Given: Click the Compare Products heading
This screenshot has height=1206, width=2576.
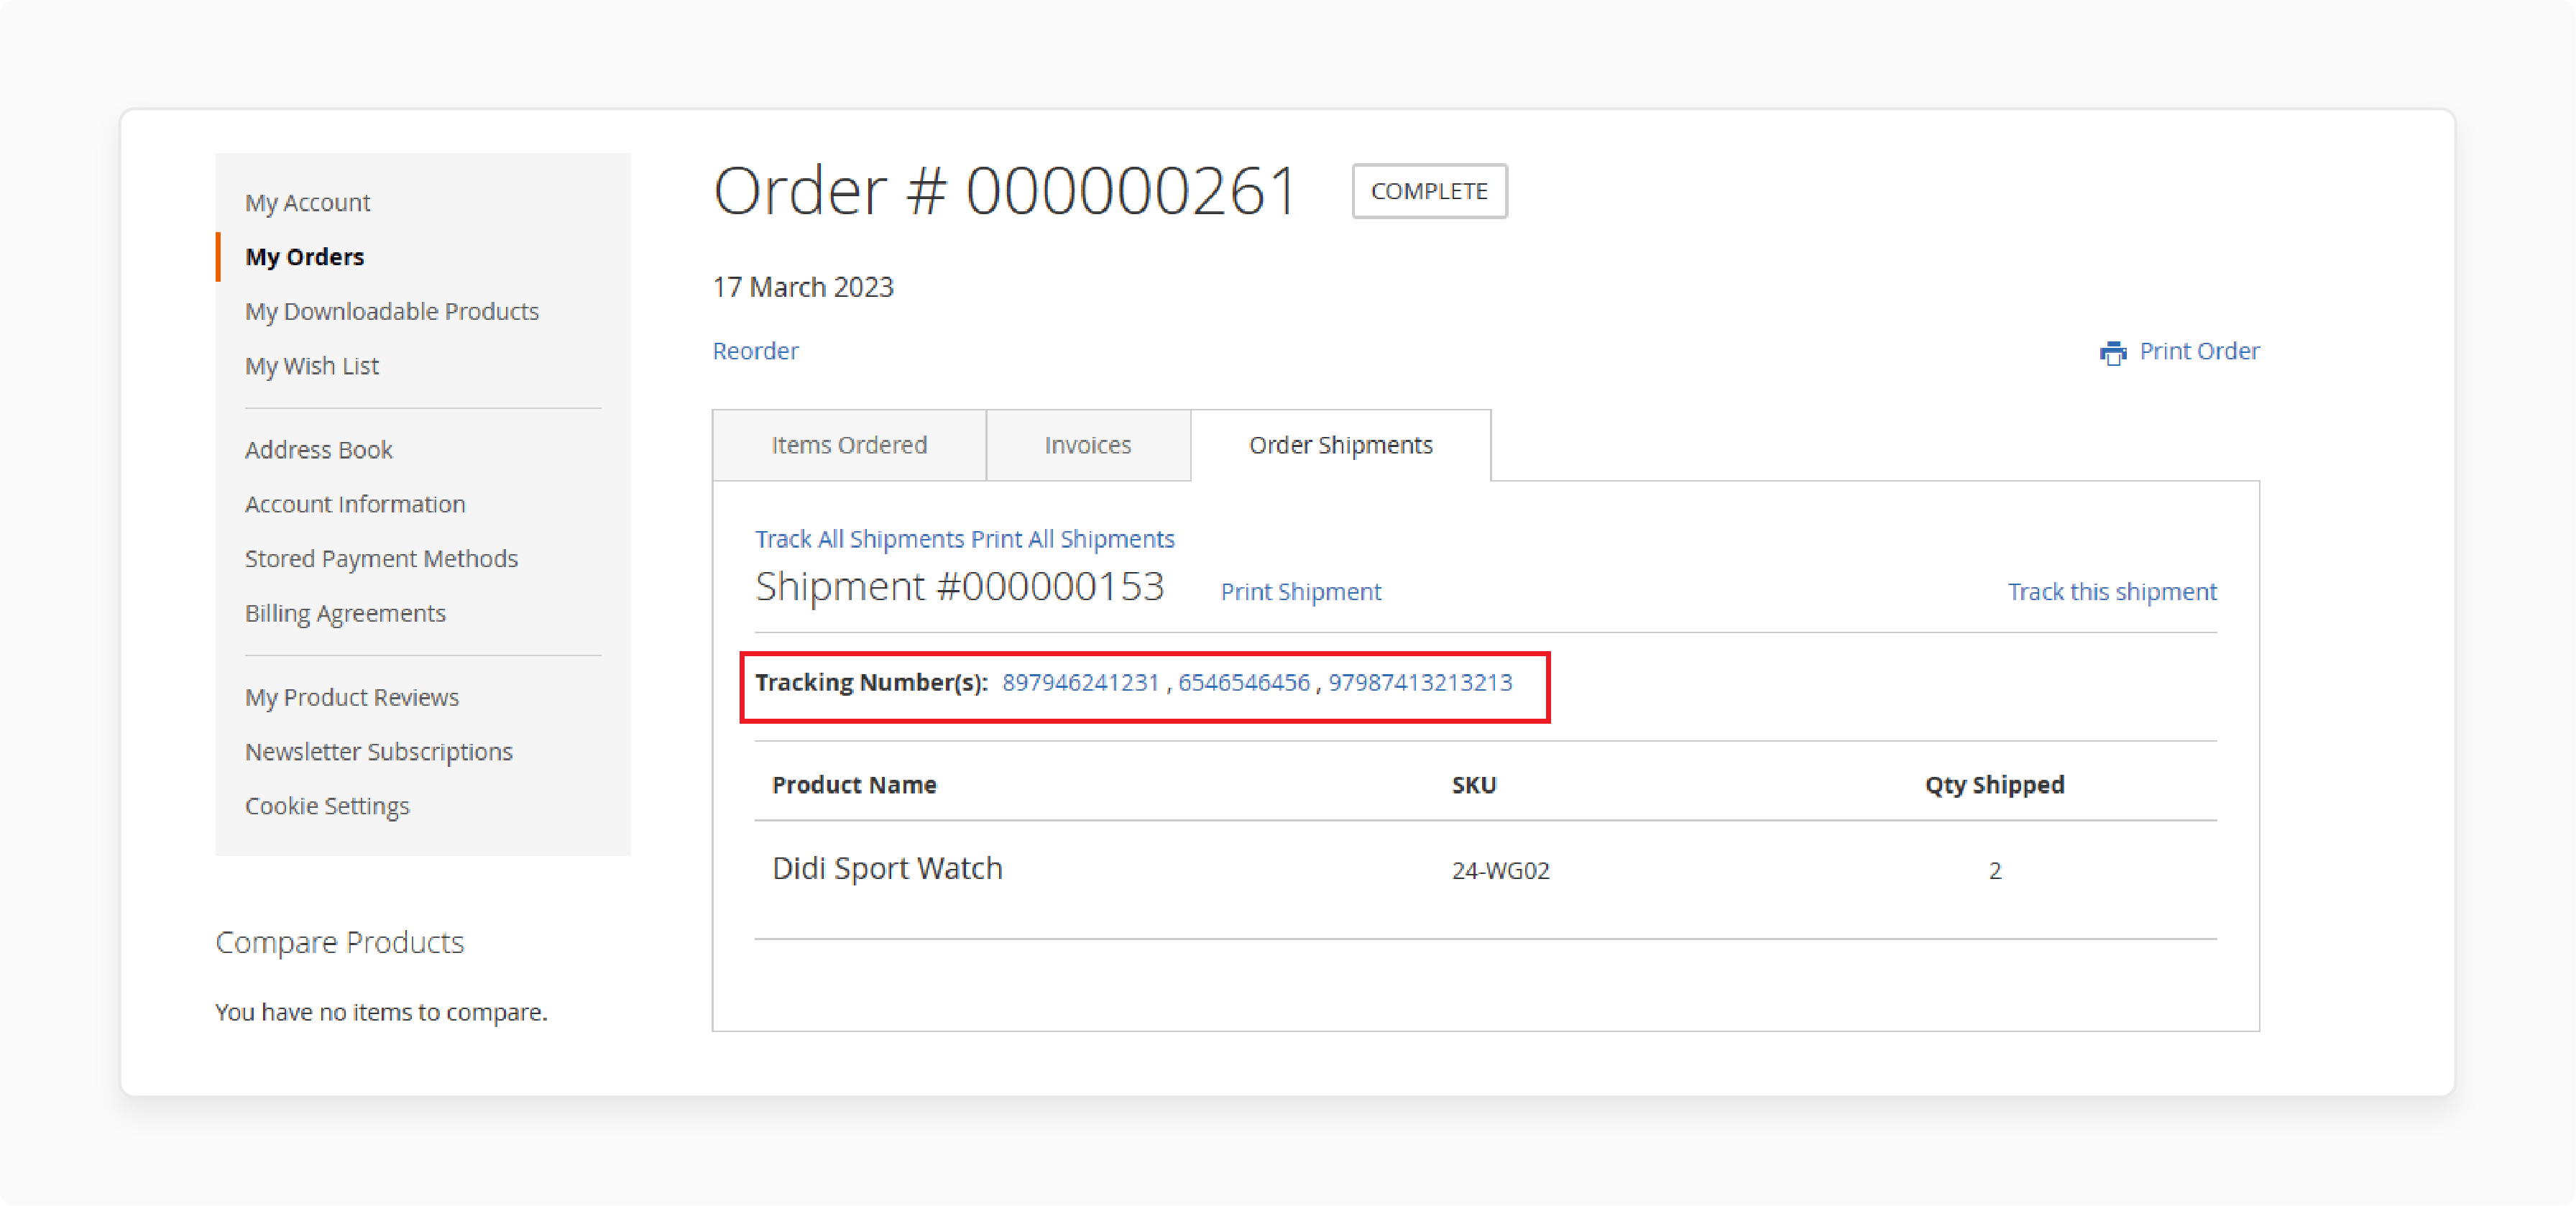Looking at the screenshot, I should [339, 943].
